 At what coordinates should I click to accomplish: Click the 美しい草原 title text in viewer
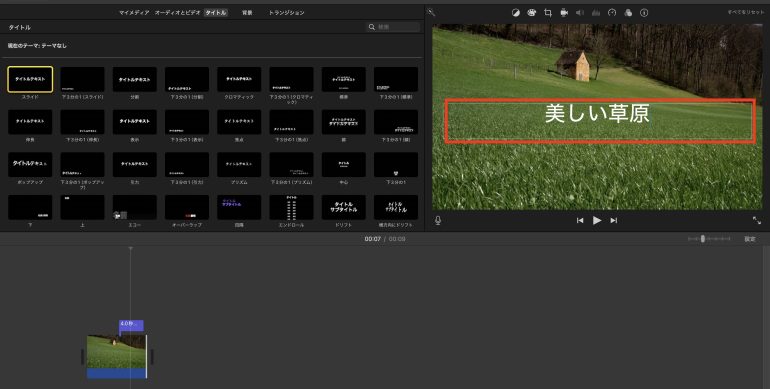coord(597,113)
